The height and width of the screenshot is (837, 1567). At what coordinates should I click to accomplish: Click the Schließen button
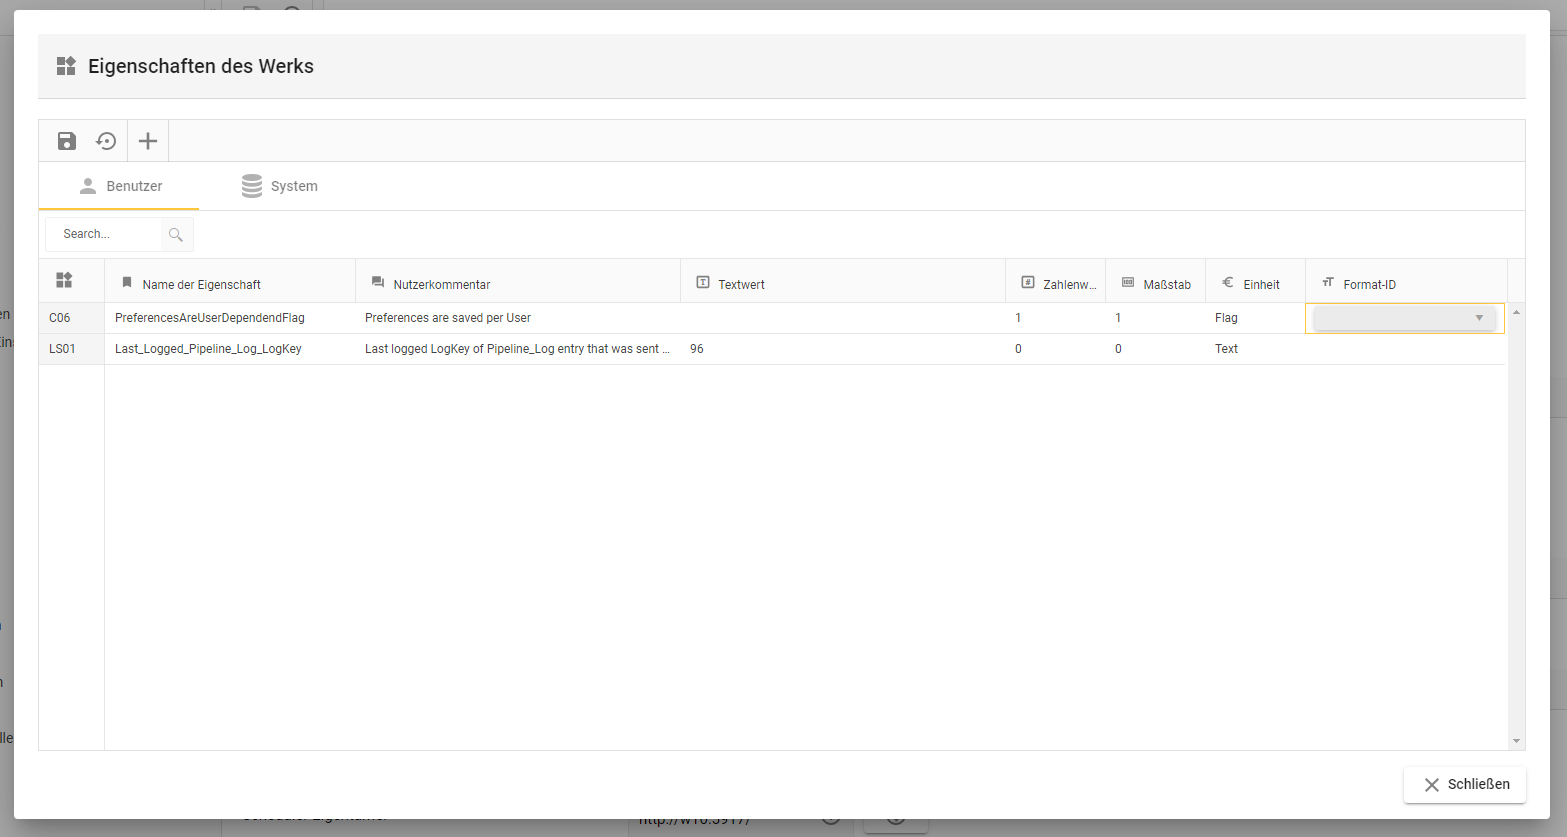1465,784
